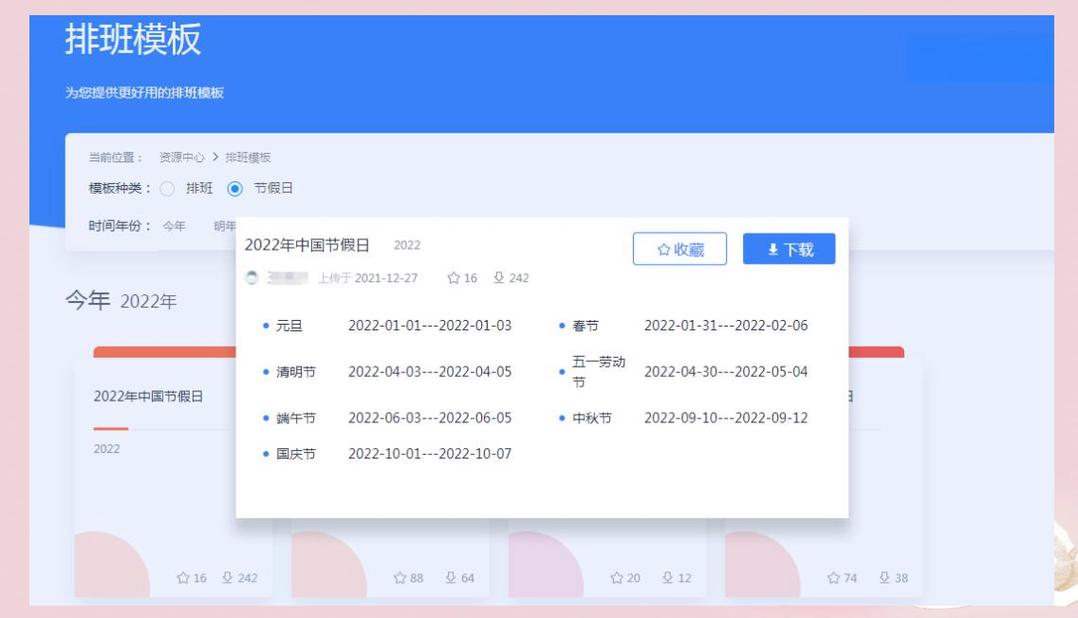1078x618 pixels.
Task: Click download icon beside 64 on second card
Action: [x=451, y=578]
